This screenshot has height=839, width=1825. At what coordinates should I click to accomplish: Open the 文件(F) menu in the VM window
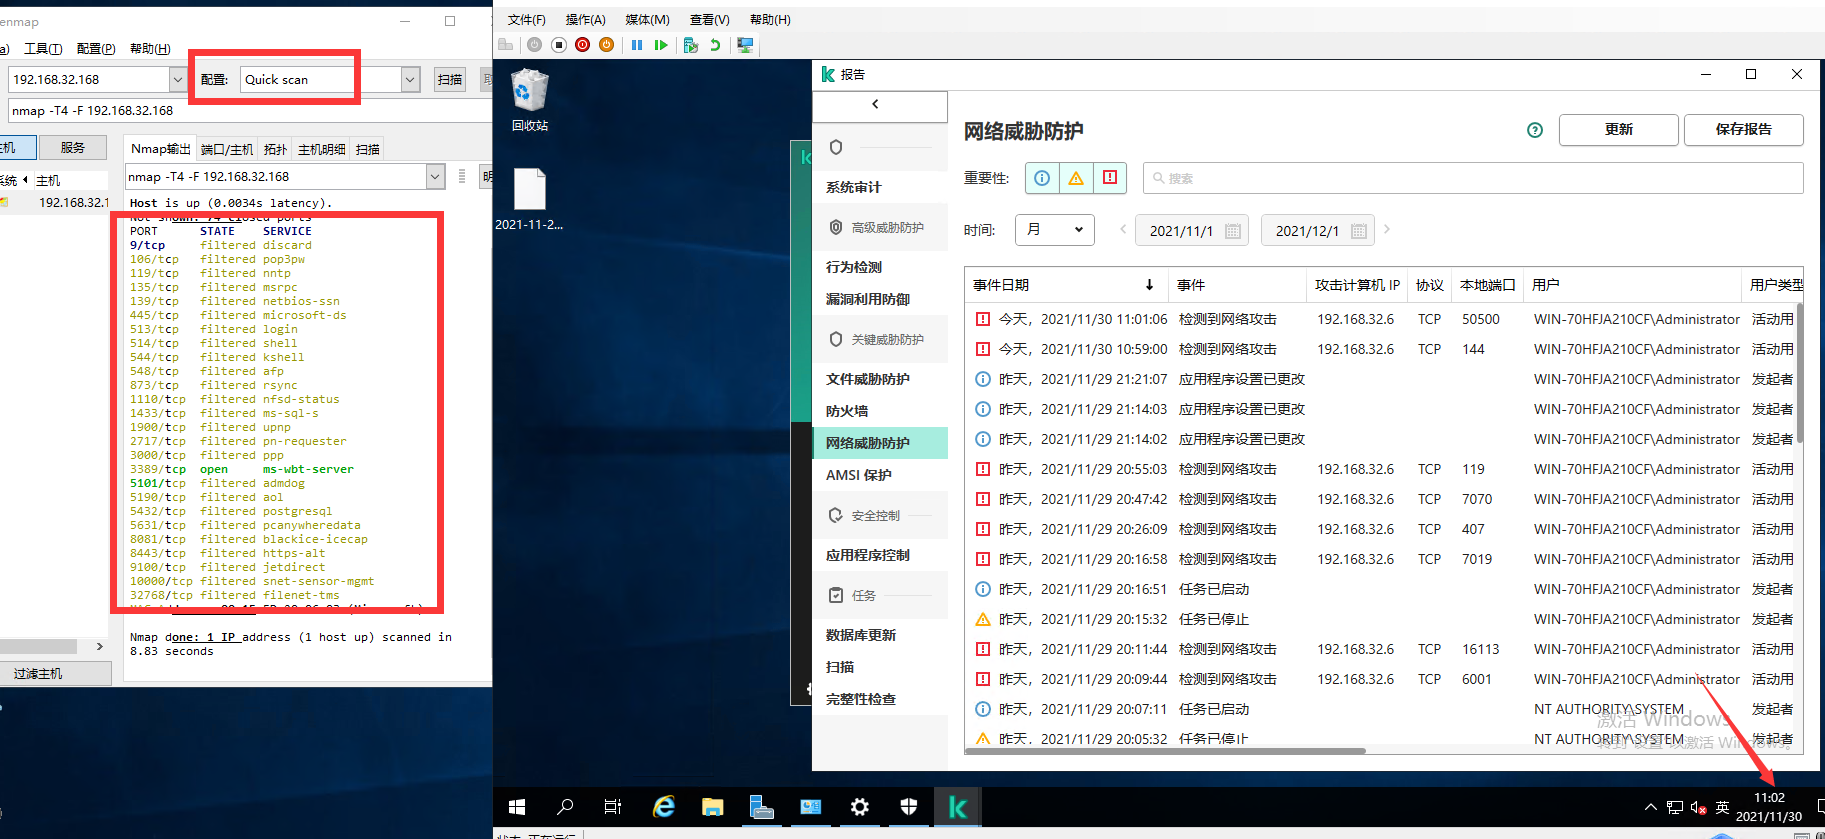coord(526,20)
